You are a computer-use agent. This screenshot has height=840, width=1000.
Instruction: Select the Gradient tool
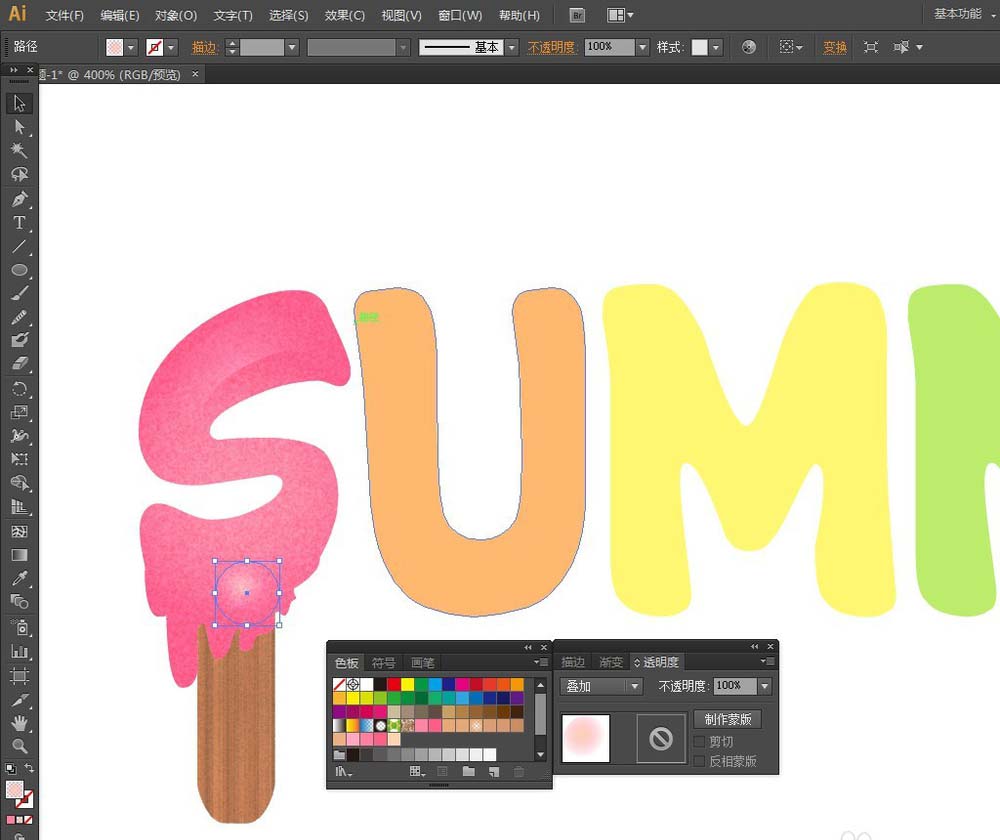[x=19, y=555]
